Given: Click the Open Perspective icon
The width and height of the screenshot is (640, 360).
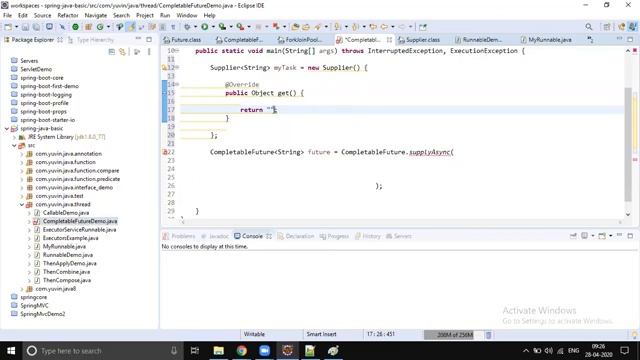Looking at the screenshot, I should [607, 27].
